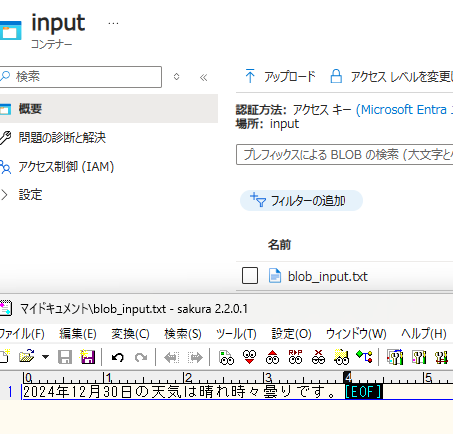The image size is (453, 434).
Task: Create a new file in sakura toolbar
Action: tap(5, 357)
